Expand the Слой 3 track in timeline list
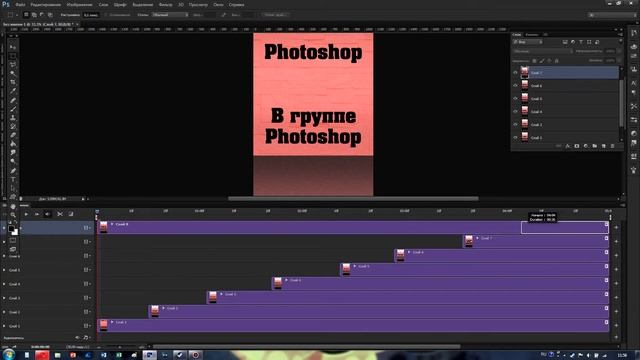640x360 pixels. coord(4,298)
